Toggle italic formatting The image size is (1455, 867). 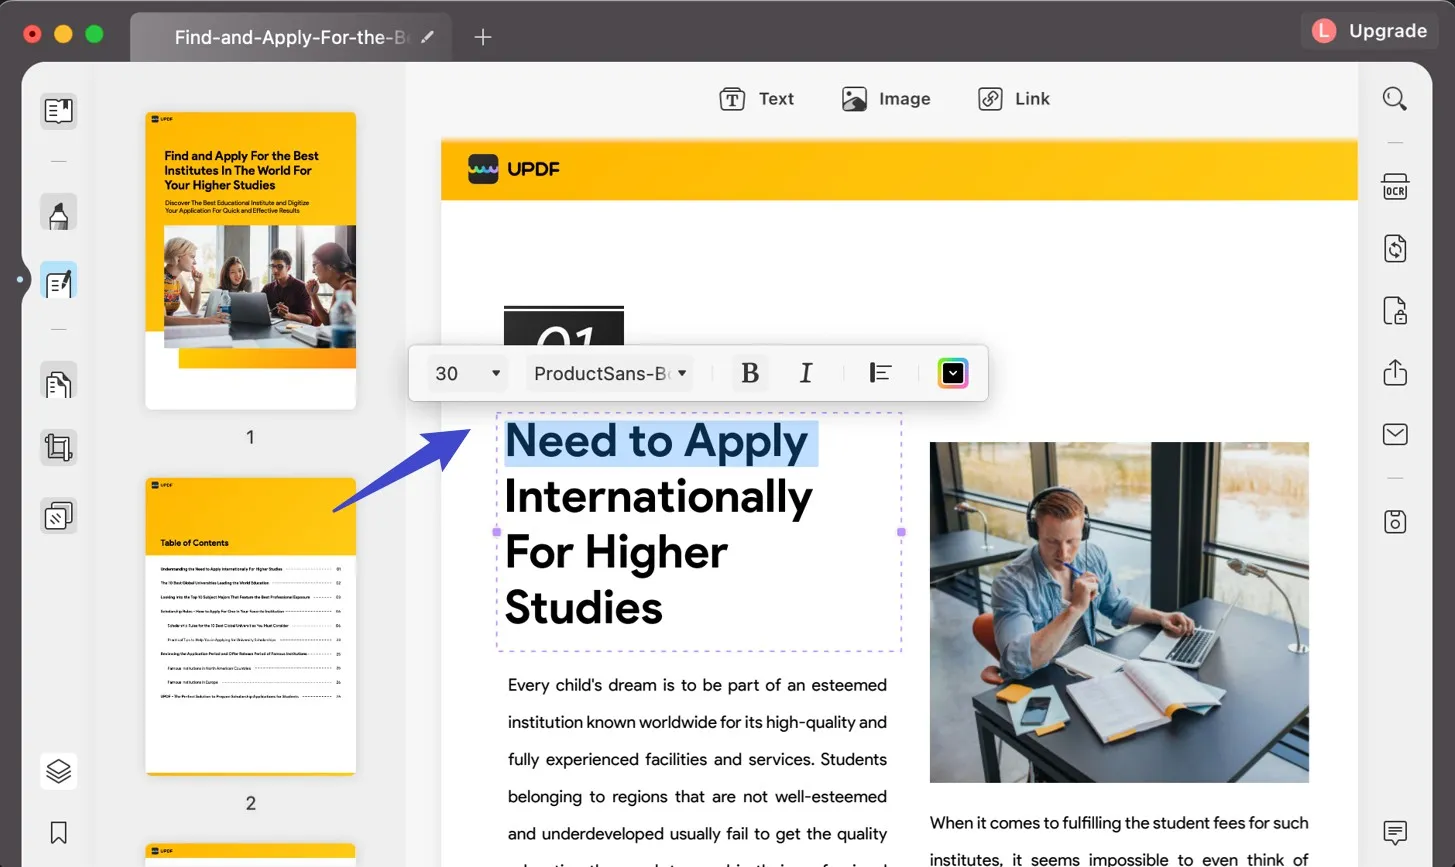click(805, 372)
